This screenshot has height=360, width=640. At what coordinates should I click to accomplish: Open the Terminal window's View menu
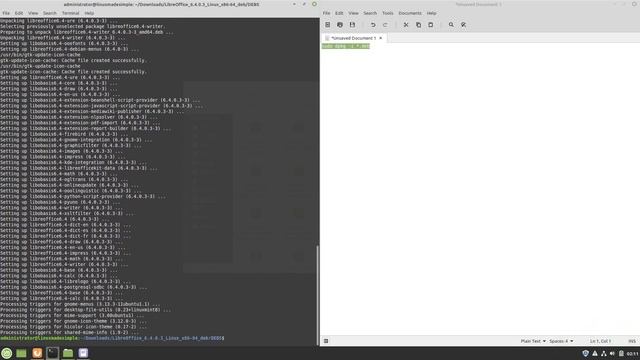click(x=33, y=13)
